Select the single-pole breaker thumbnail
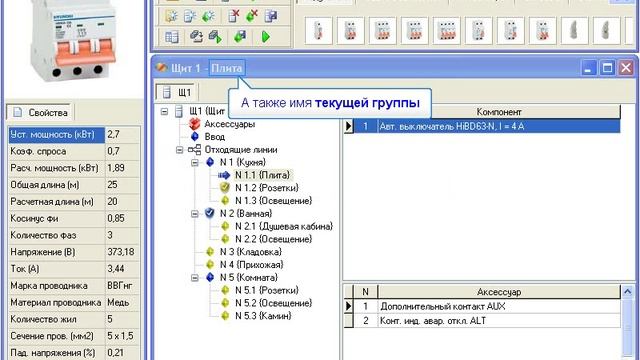The height and width of the screenshot is (360, 640). 318,31
